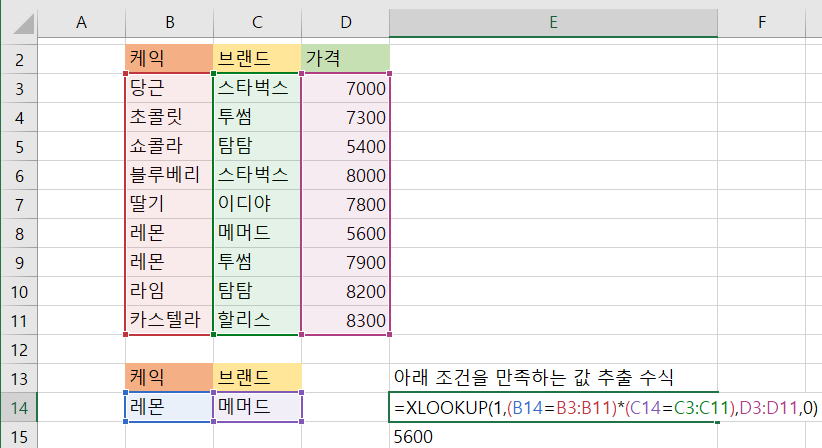Image resolution: width=822 pixels, height=448 pixels.
Task: Select the 딸기 cell
Action: (x=169, y=204)
